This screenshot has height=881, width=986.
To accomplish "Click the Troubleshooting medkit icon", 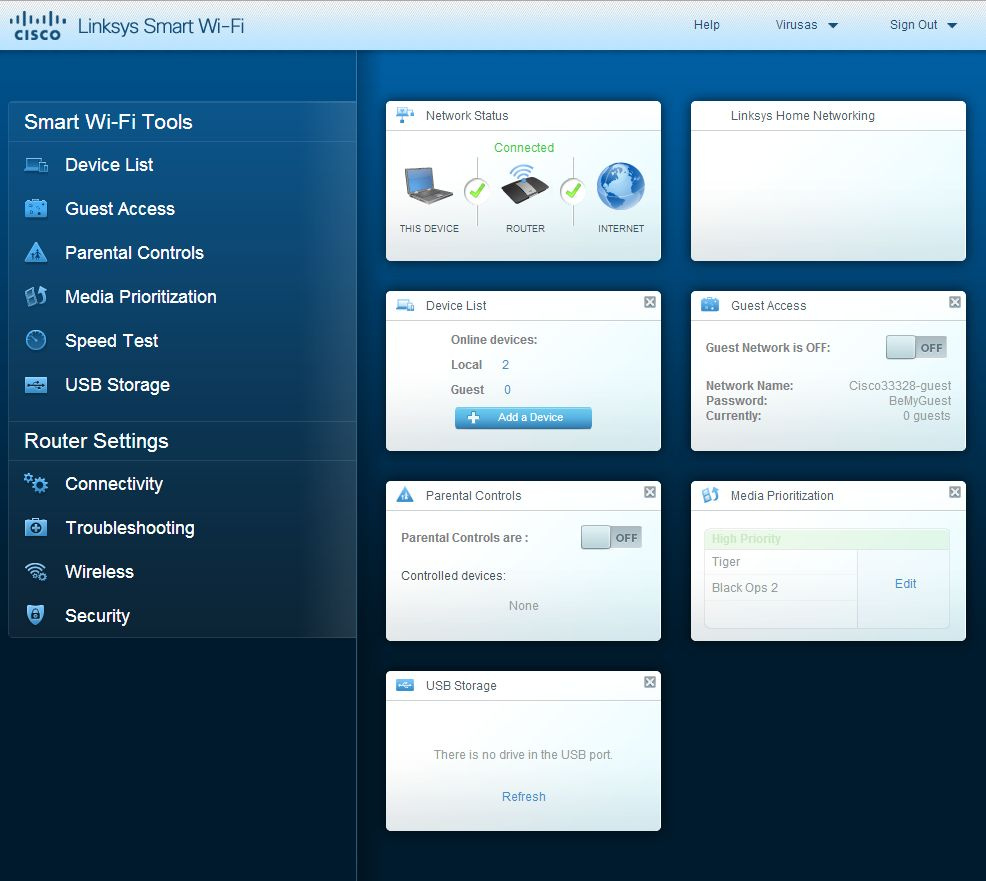I will click(36, 527).
